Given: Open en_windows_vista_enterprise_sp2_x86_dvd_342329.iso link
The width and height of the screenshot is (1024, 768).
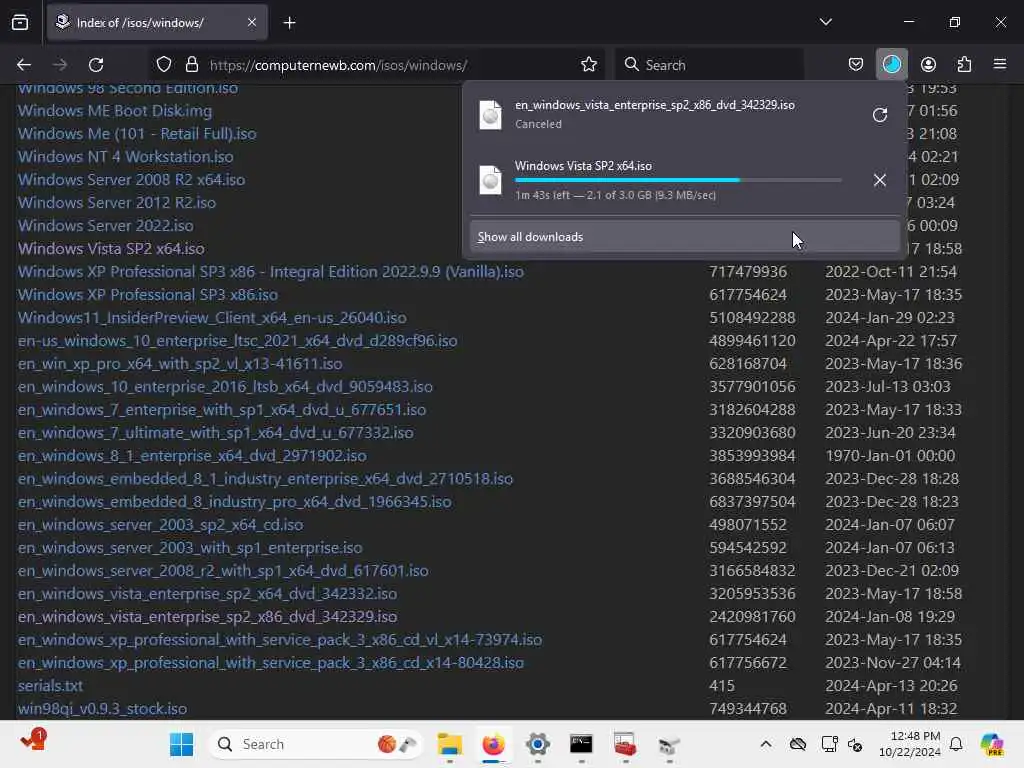Looking at the screenshot, I should point(207,617).
